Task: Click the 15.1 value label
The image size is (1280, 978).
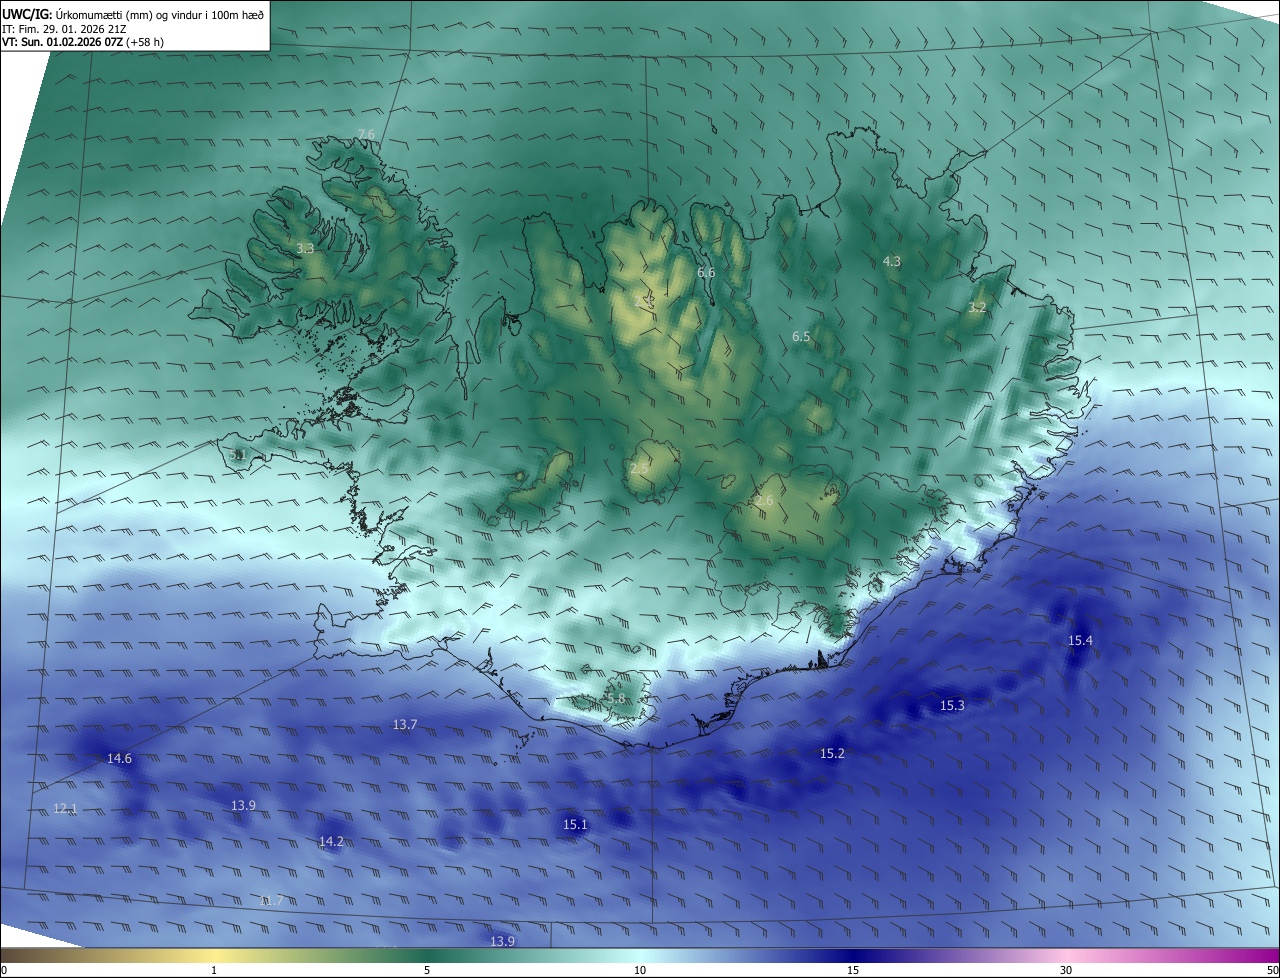Action: click(575, 825)
